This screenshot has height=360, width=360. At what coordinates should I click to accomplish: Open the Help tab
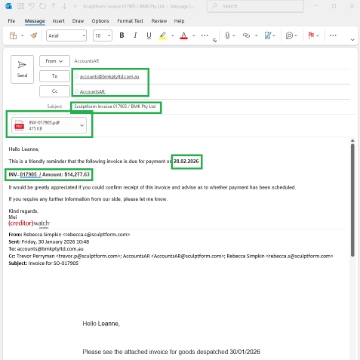179,21
